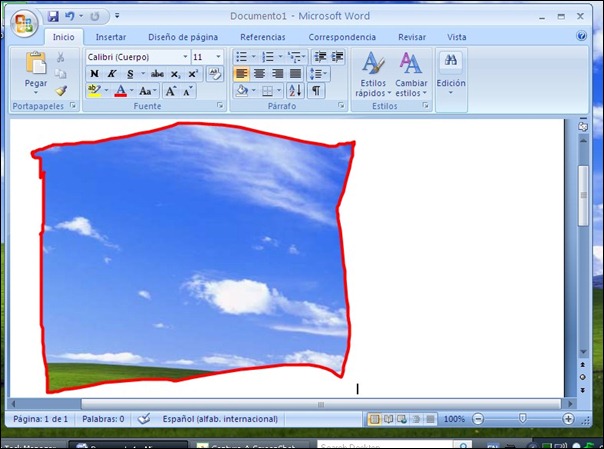Click the multilevel list icon

[x=295, y=57]
